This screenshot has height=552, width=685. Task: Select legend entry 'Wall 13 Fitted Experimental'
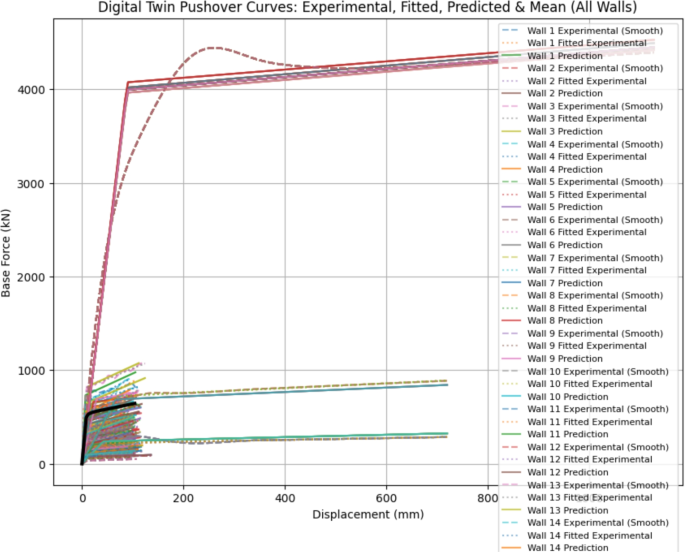(x=577, y=497)
